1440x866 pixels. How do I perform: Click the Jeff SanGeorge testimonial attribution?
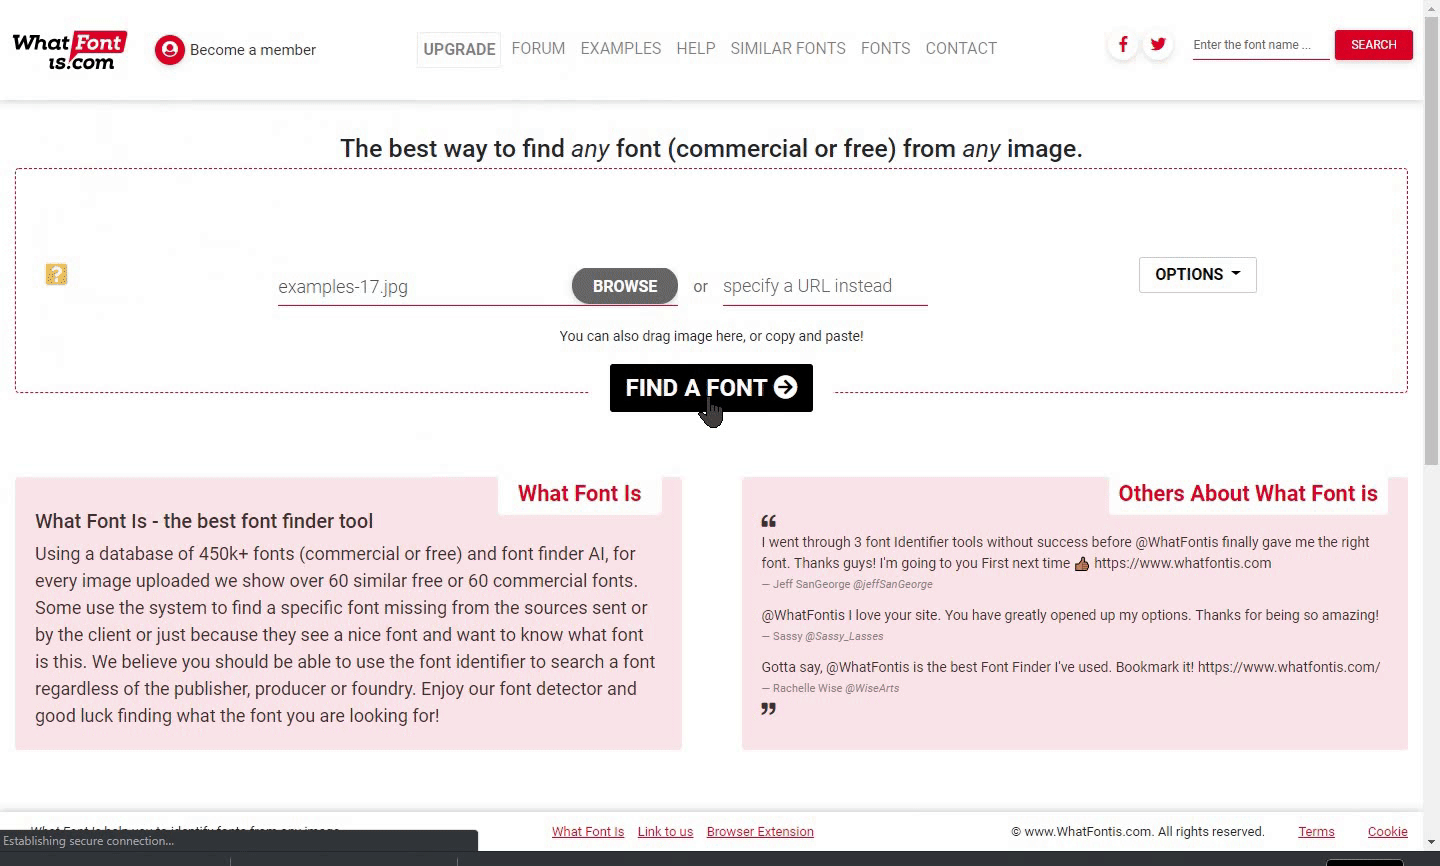pyautogui.click(x=847, y=584)
